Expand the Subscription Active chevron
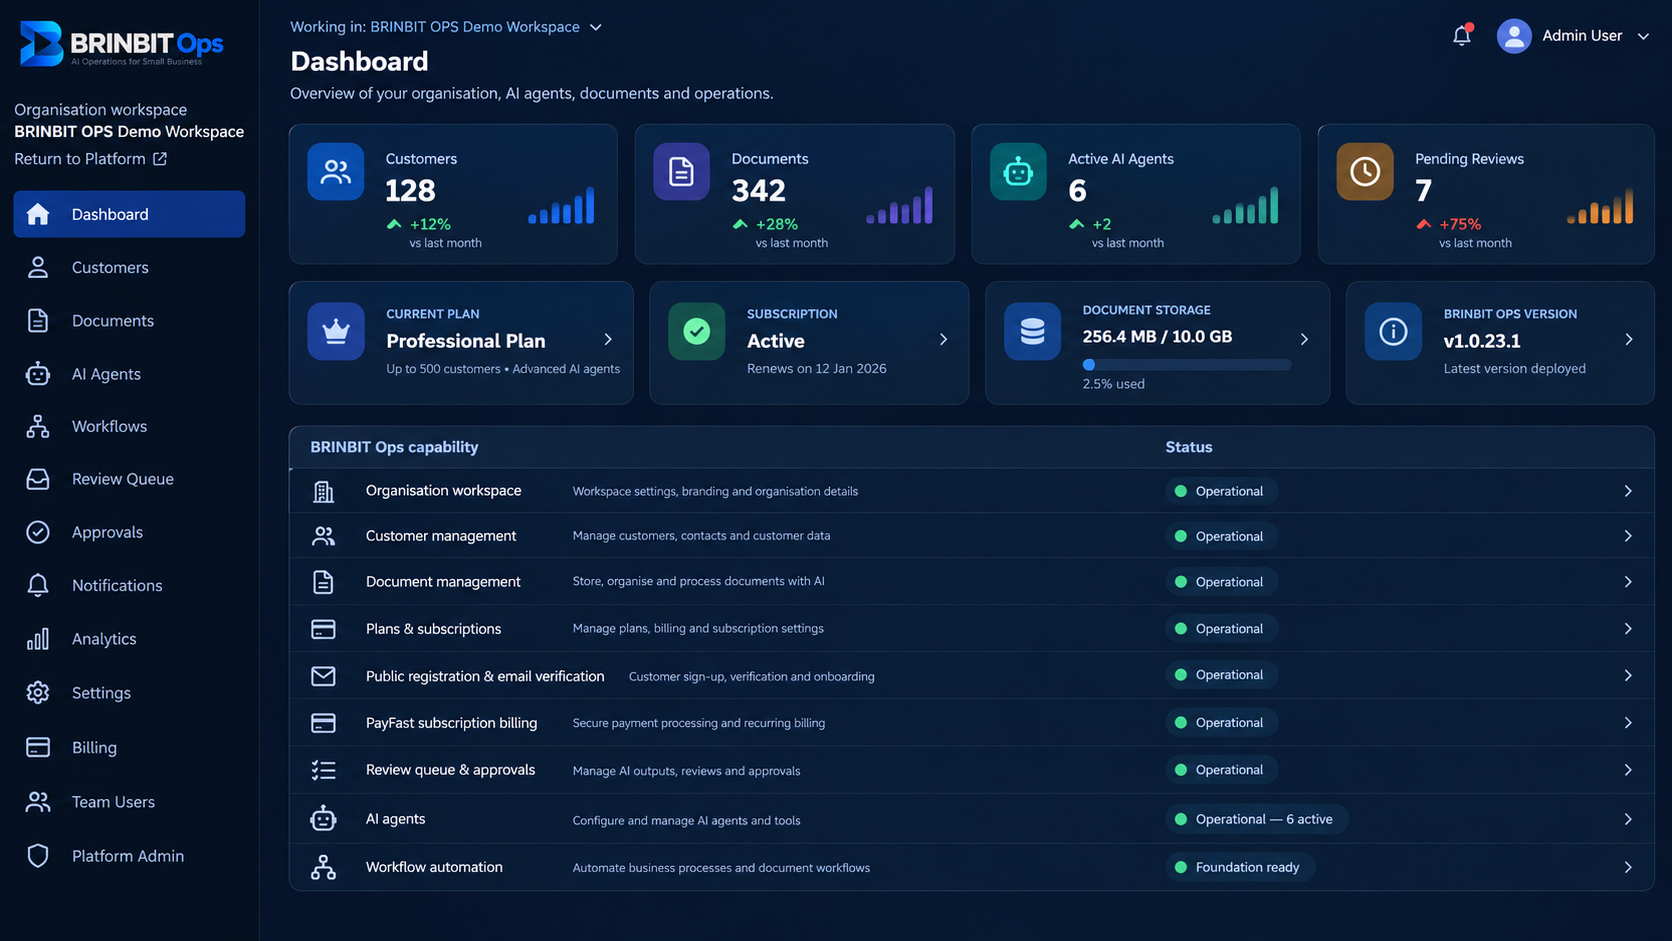 pyautogui.click(x=943, y=339)
